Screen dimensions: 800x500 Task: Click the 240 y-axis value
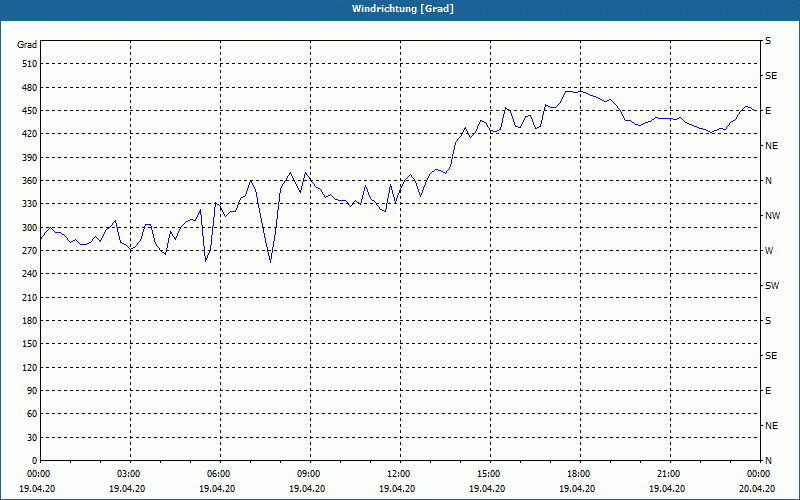pyautogui.click(x=30, y=274)
